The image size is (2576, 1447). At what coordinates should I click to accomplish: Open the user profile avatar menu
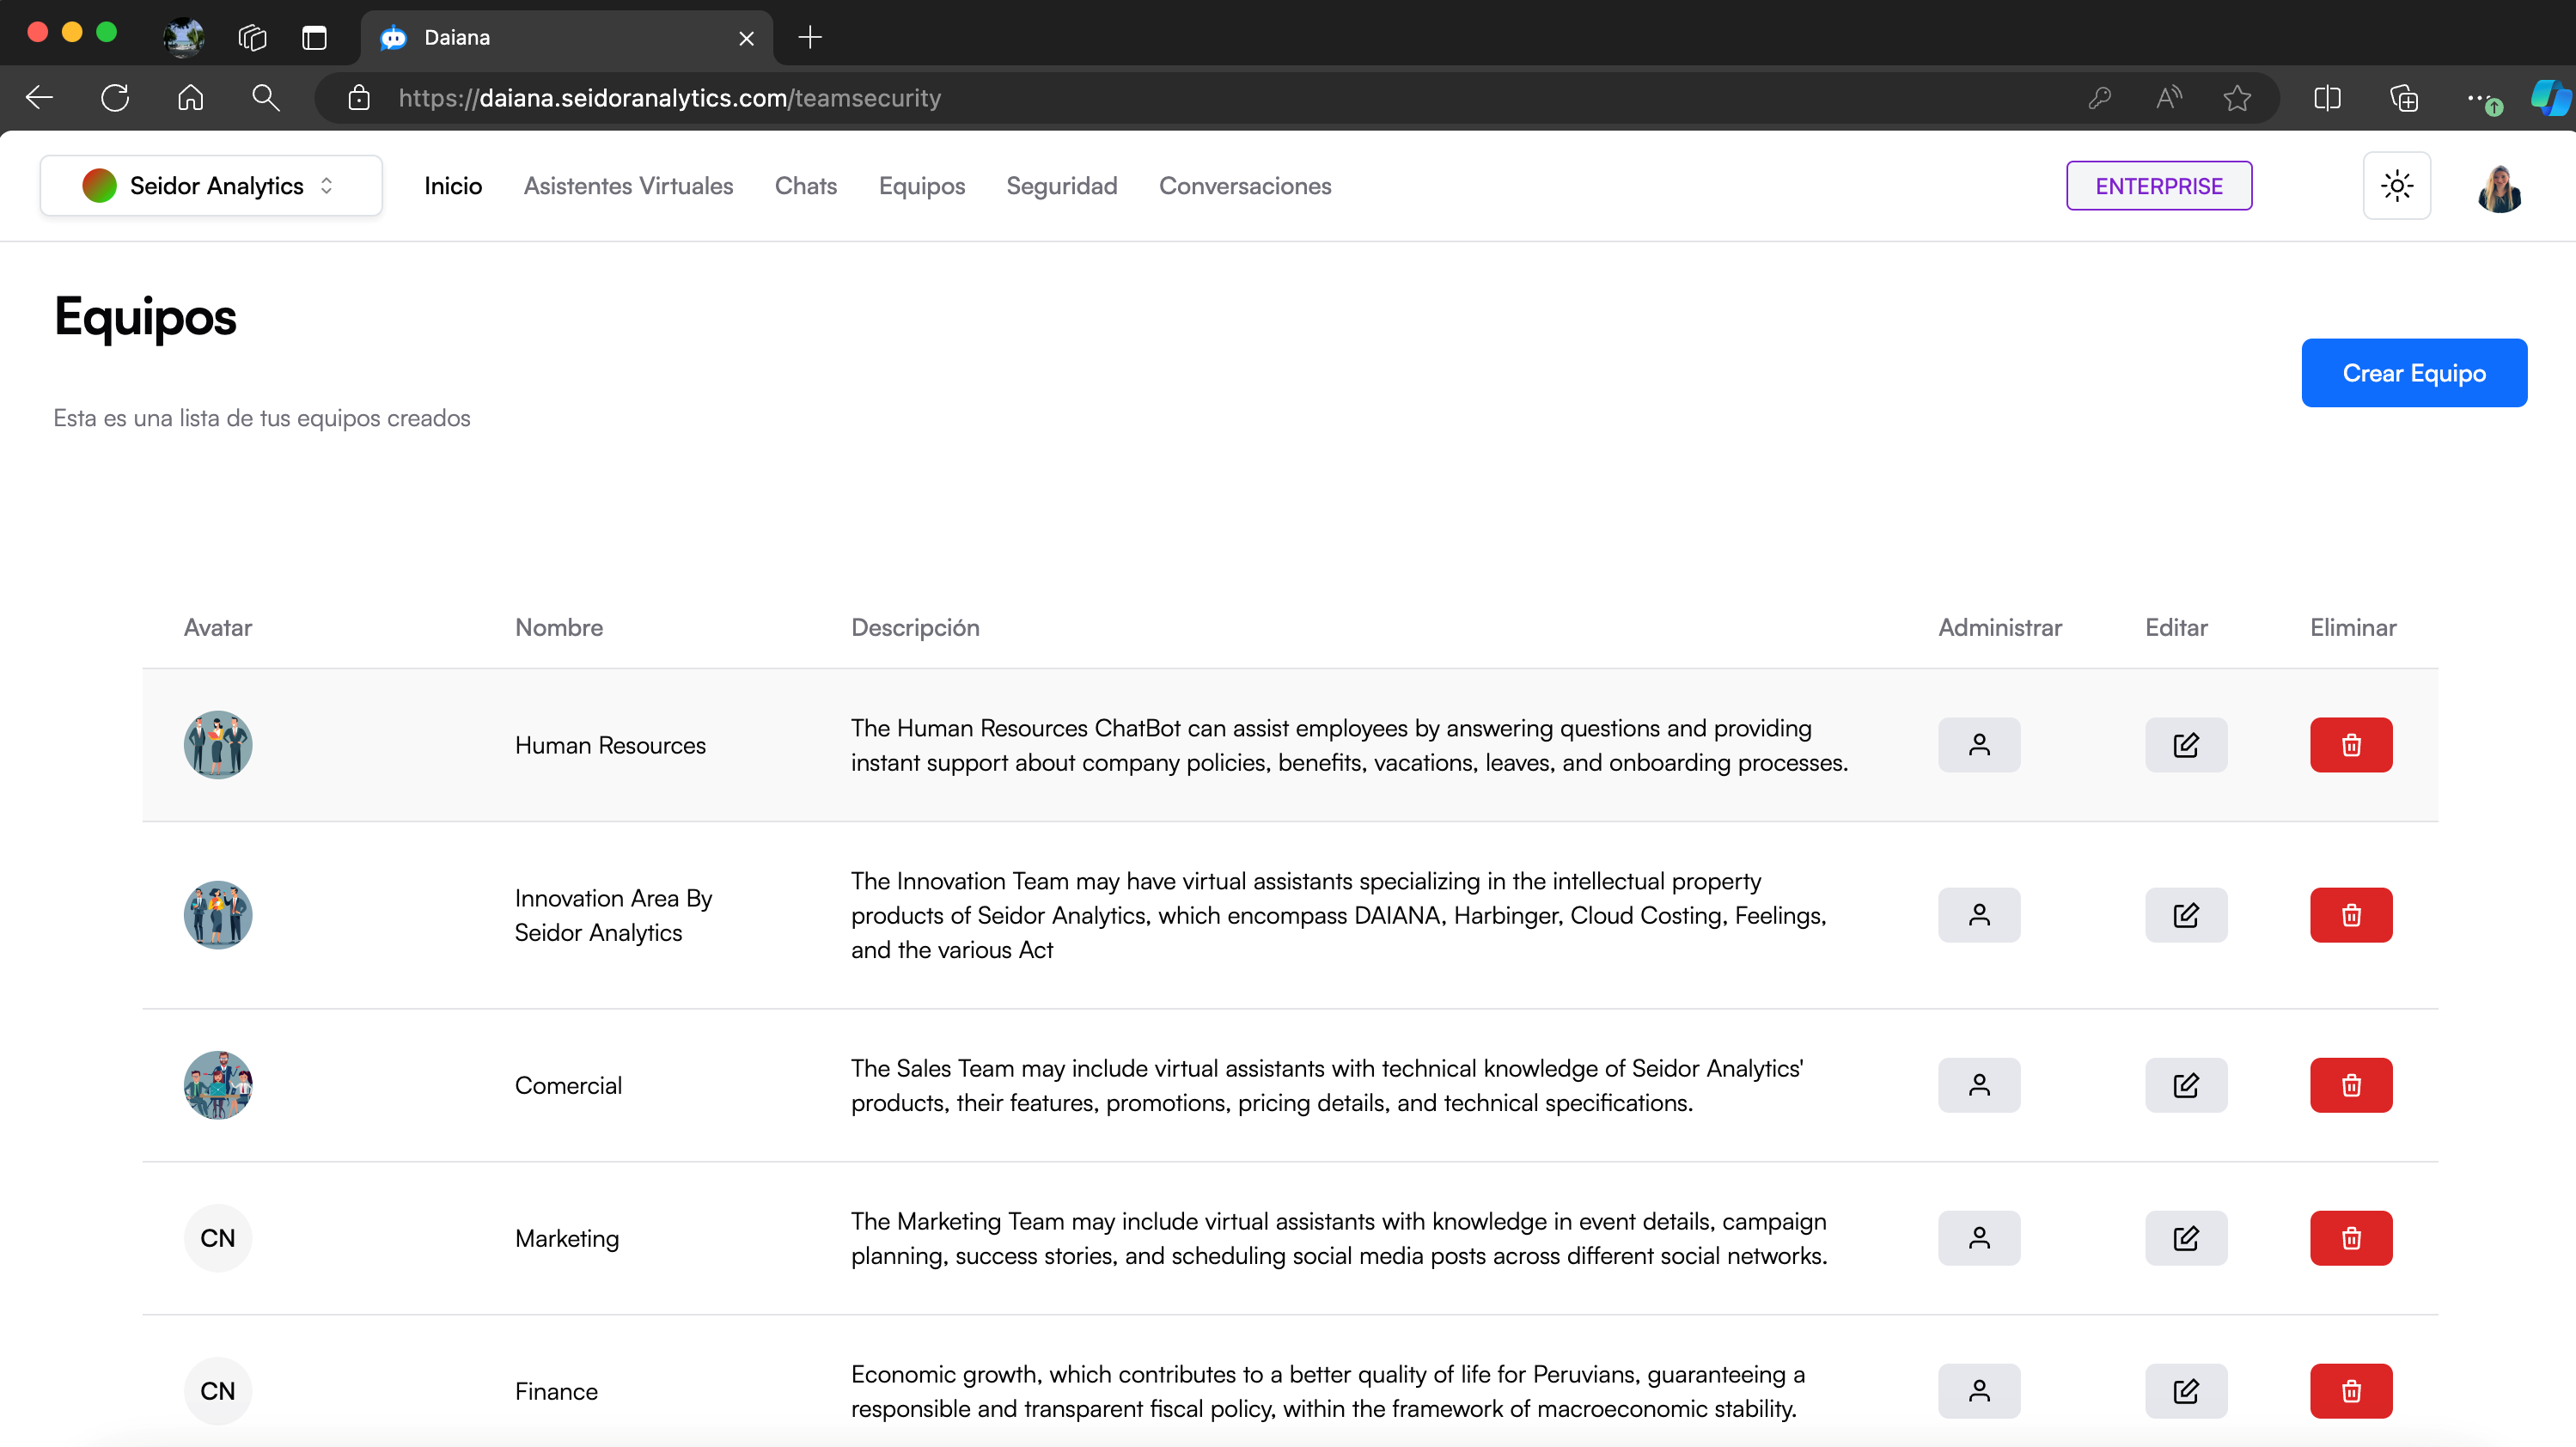[2499, 187]
